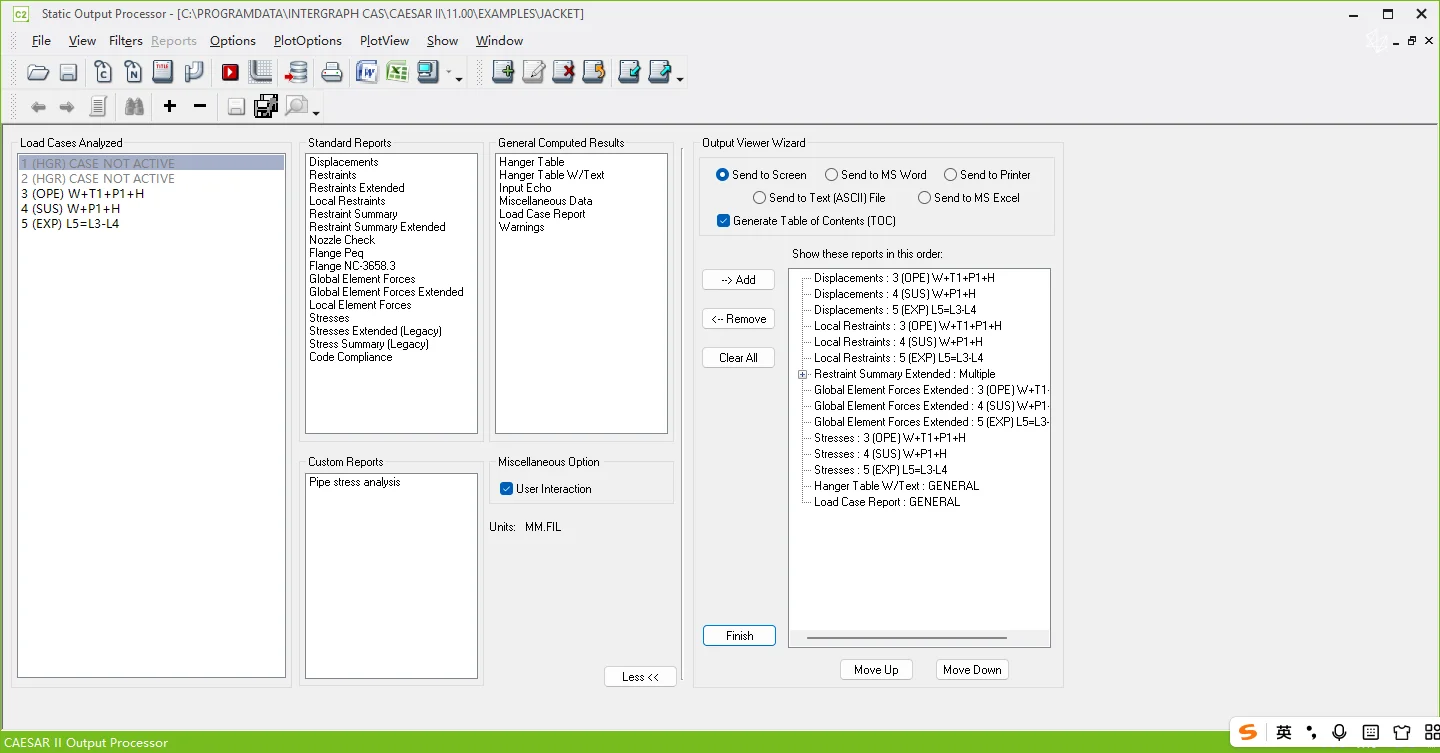Click the report icon with up-right arrow
Screen dimensions: 1440x753
coord(660,72)
